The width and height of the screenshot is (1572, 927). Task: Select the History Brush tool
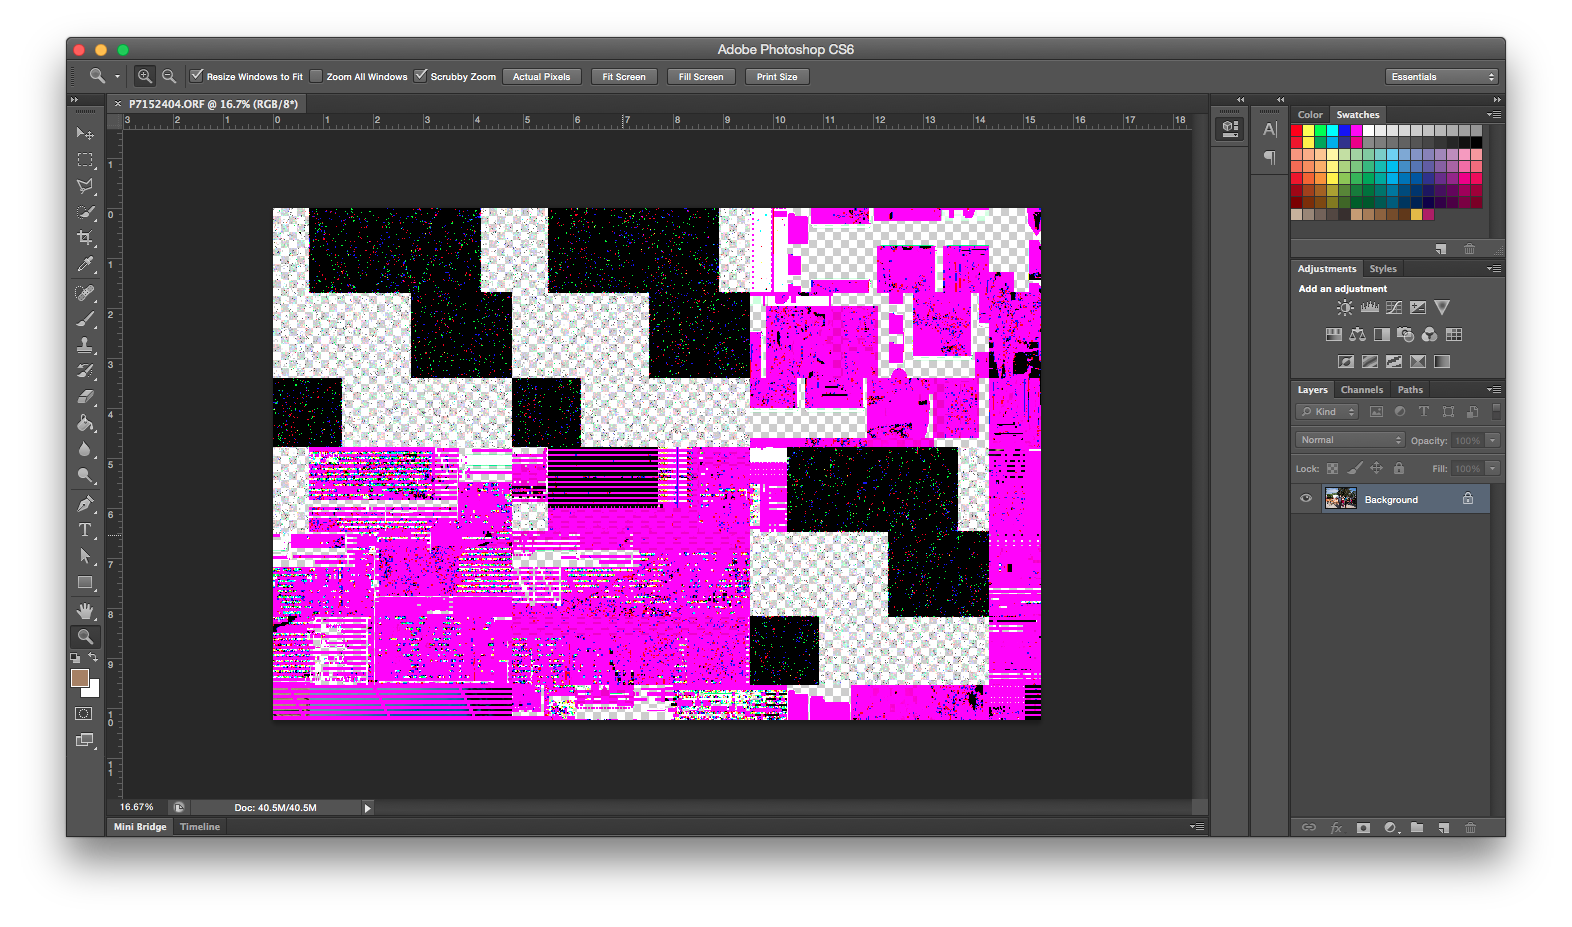pyautogui.click(x=85, y=371)
